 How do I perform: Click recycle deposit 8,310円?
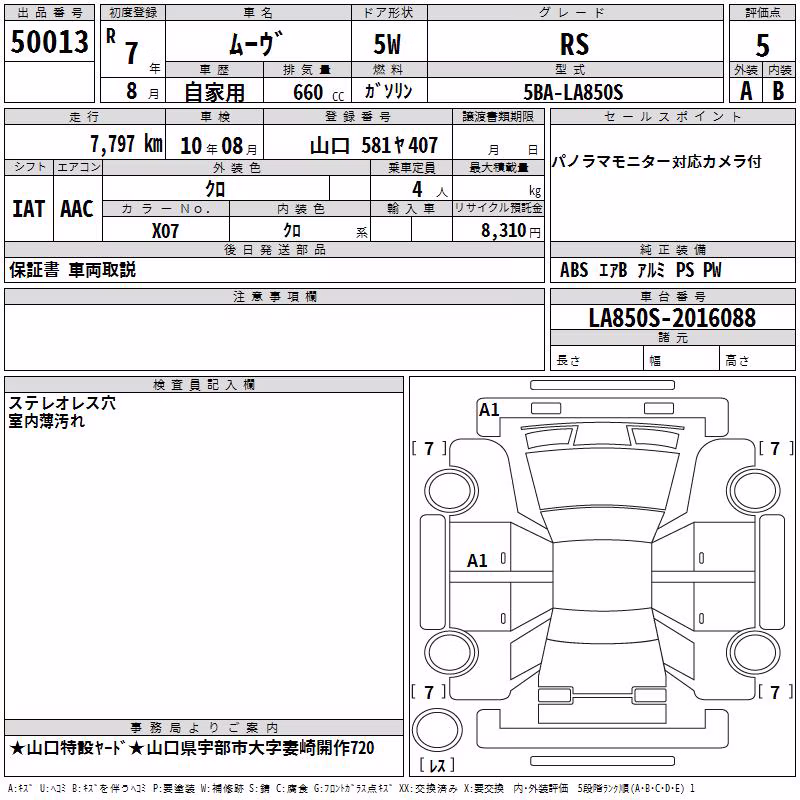[x=511, y=231]
